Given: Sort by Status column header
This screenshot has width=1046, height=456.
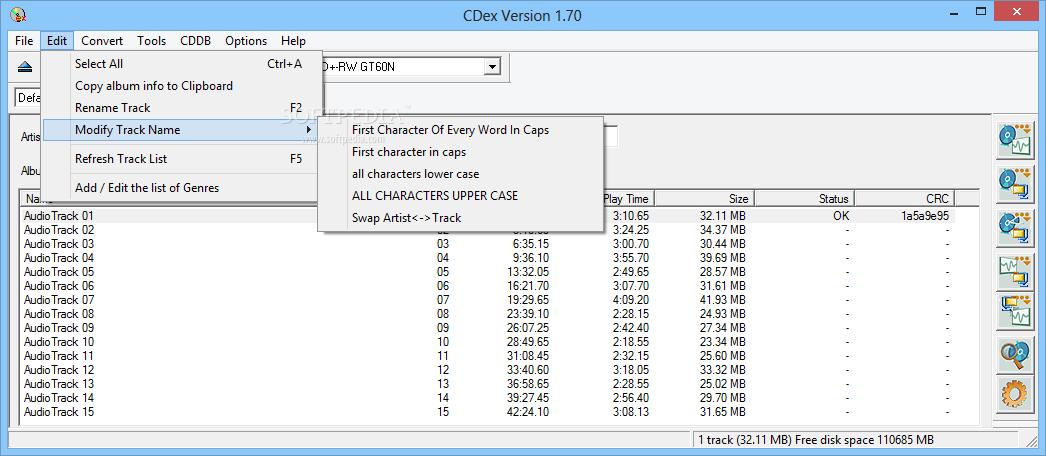Looking at the screenshot, I should tap(805, 199).
